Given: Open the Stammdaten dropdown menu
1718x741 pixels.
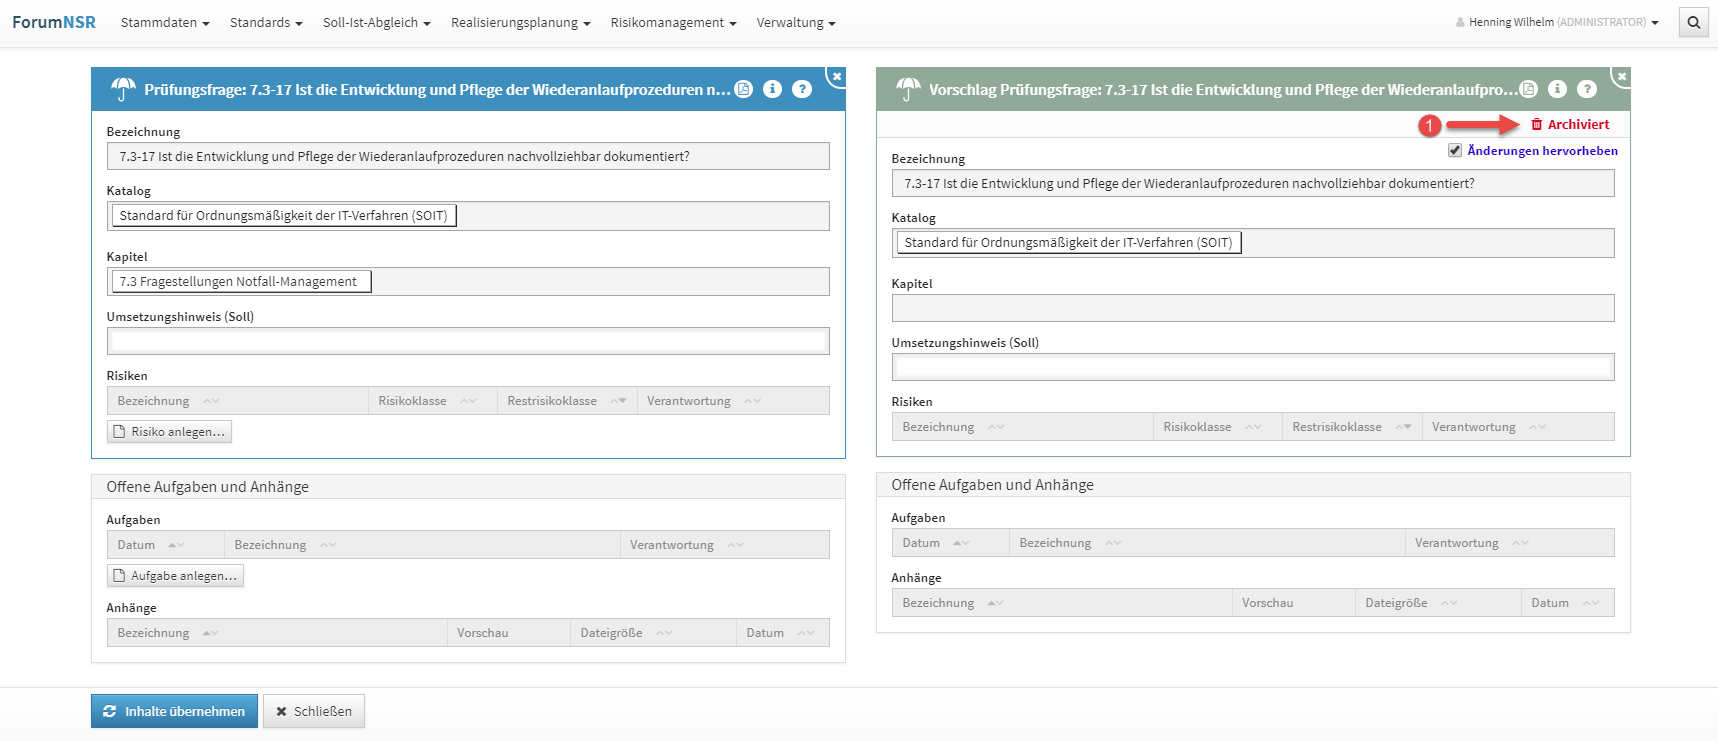Looking at the screenshot, I should pos(165,22).
